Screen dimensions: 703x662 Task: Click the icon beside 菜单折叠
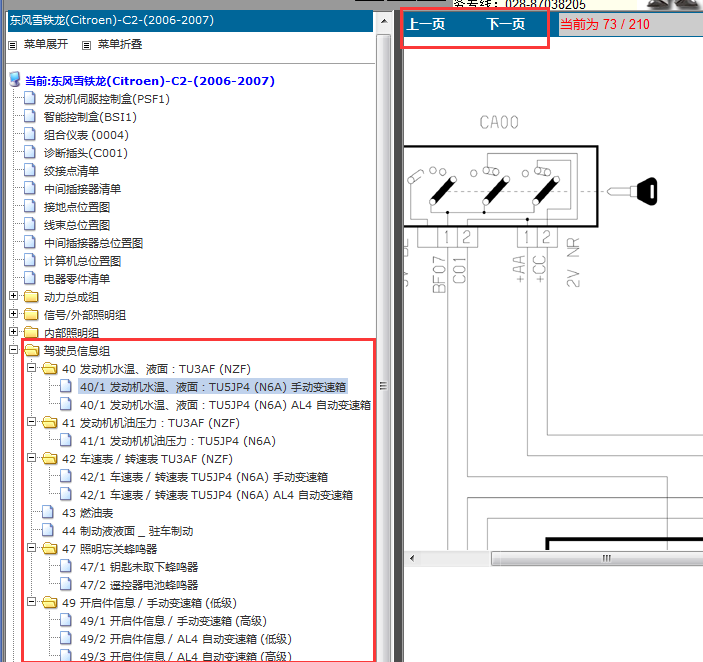coord(87,45)
